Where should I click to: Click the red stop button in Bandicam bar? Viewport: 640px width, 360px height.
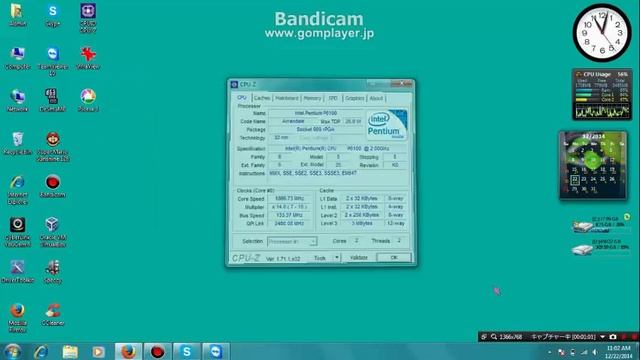coord(634,337)
